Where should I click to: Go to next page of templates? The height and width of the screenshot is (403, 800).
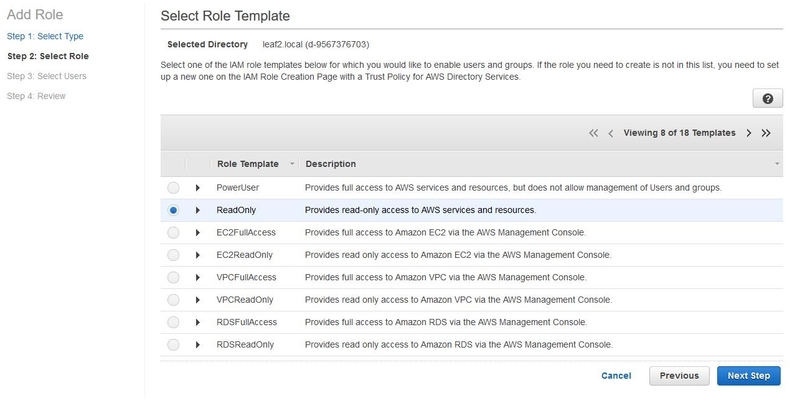click(x=748, y=133)
